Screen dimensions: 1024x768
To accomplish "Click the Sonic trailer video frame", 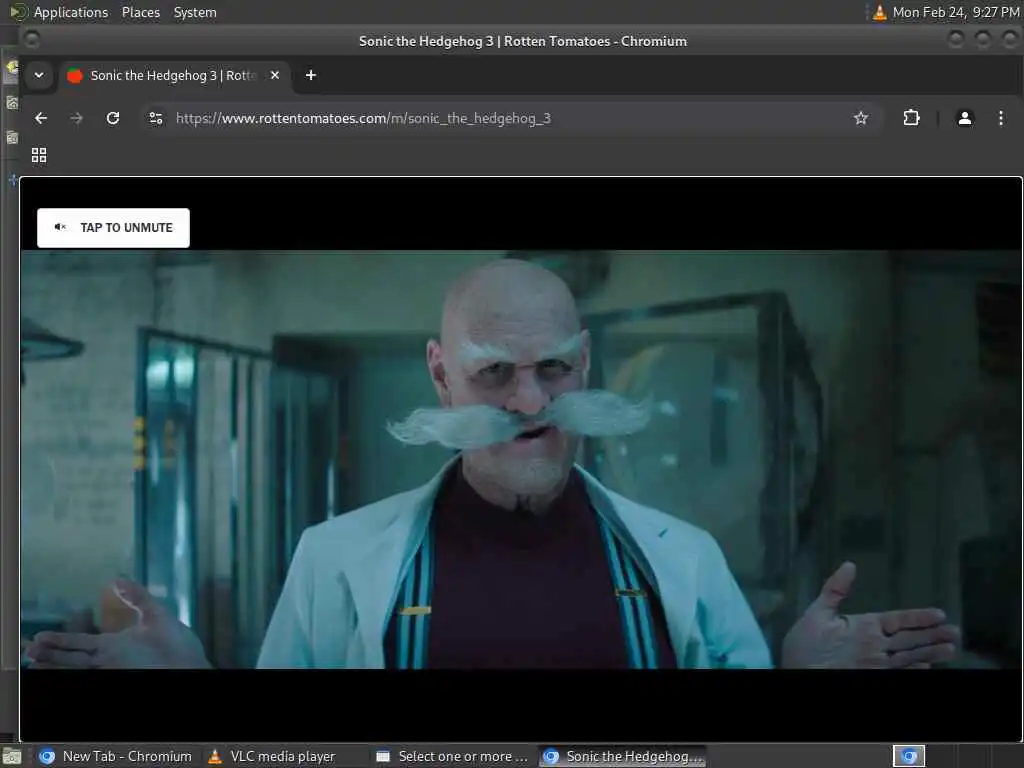I will (x=520, y=459).
